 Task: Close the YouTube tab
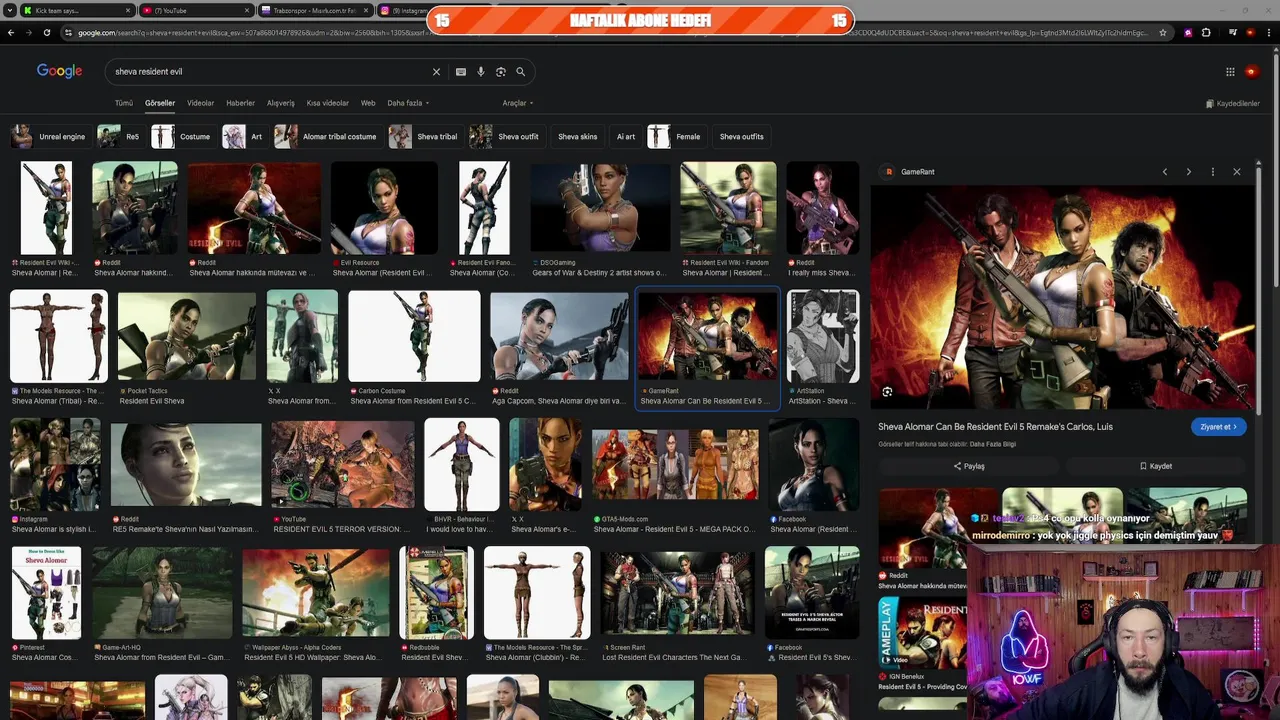[245, 10]
